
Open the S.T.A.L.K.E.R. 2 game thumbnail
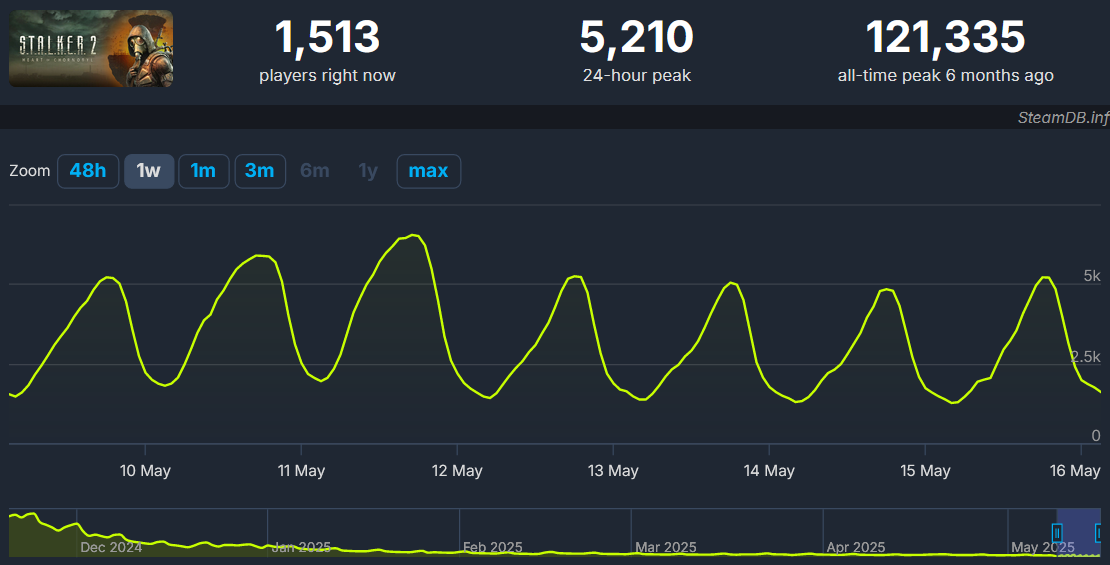point(91,49)
